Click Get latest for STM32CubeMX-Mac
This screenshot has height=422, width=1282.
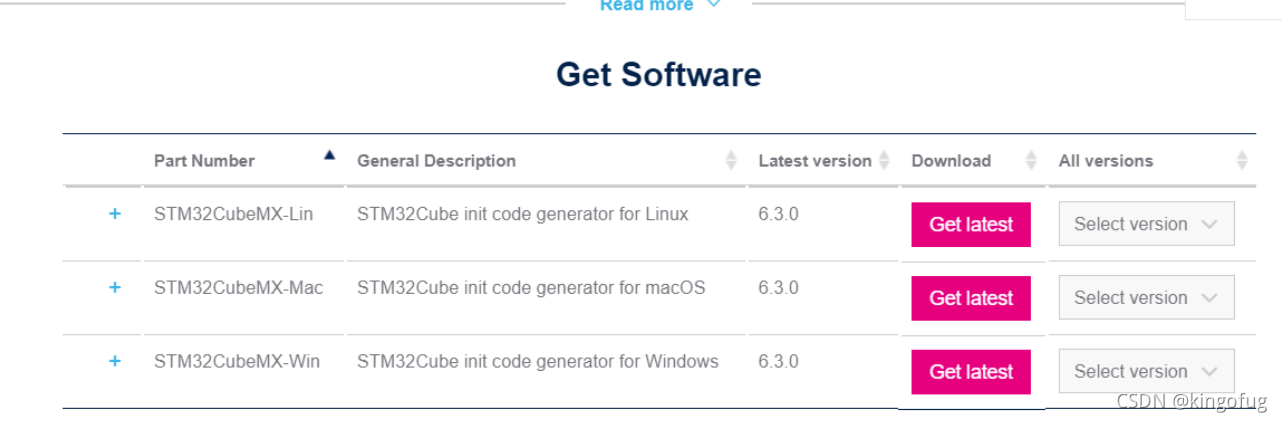(971, 298)
